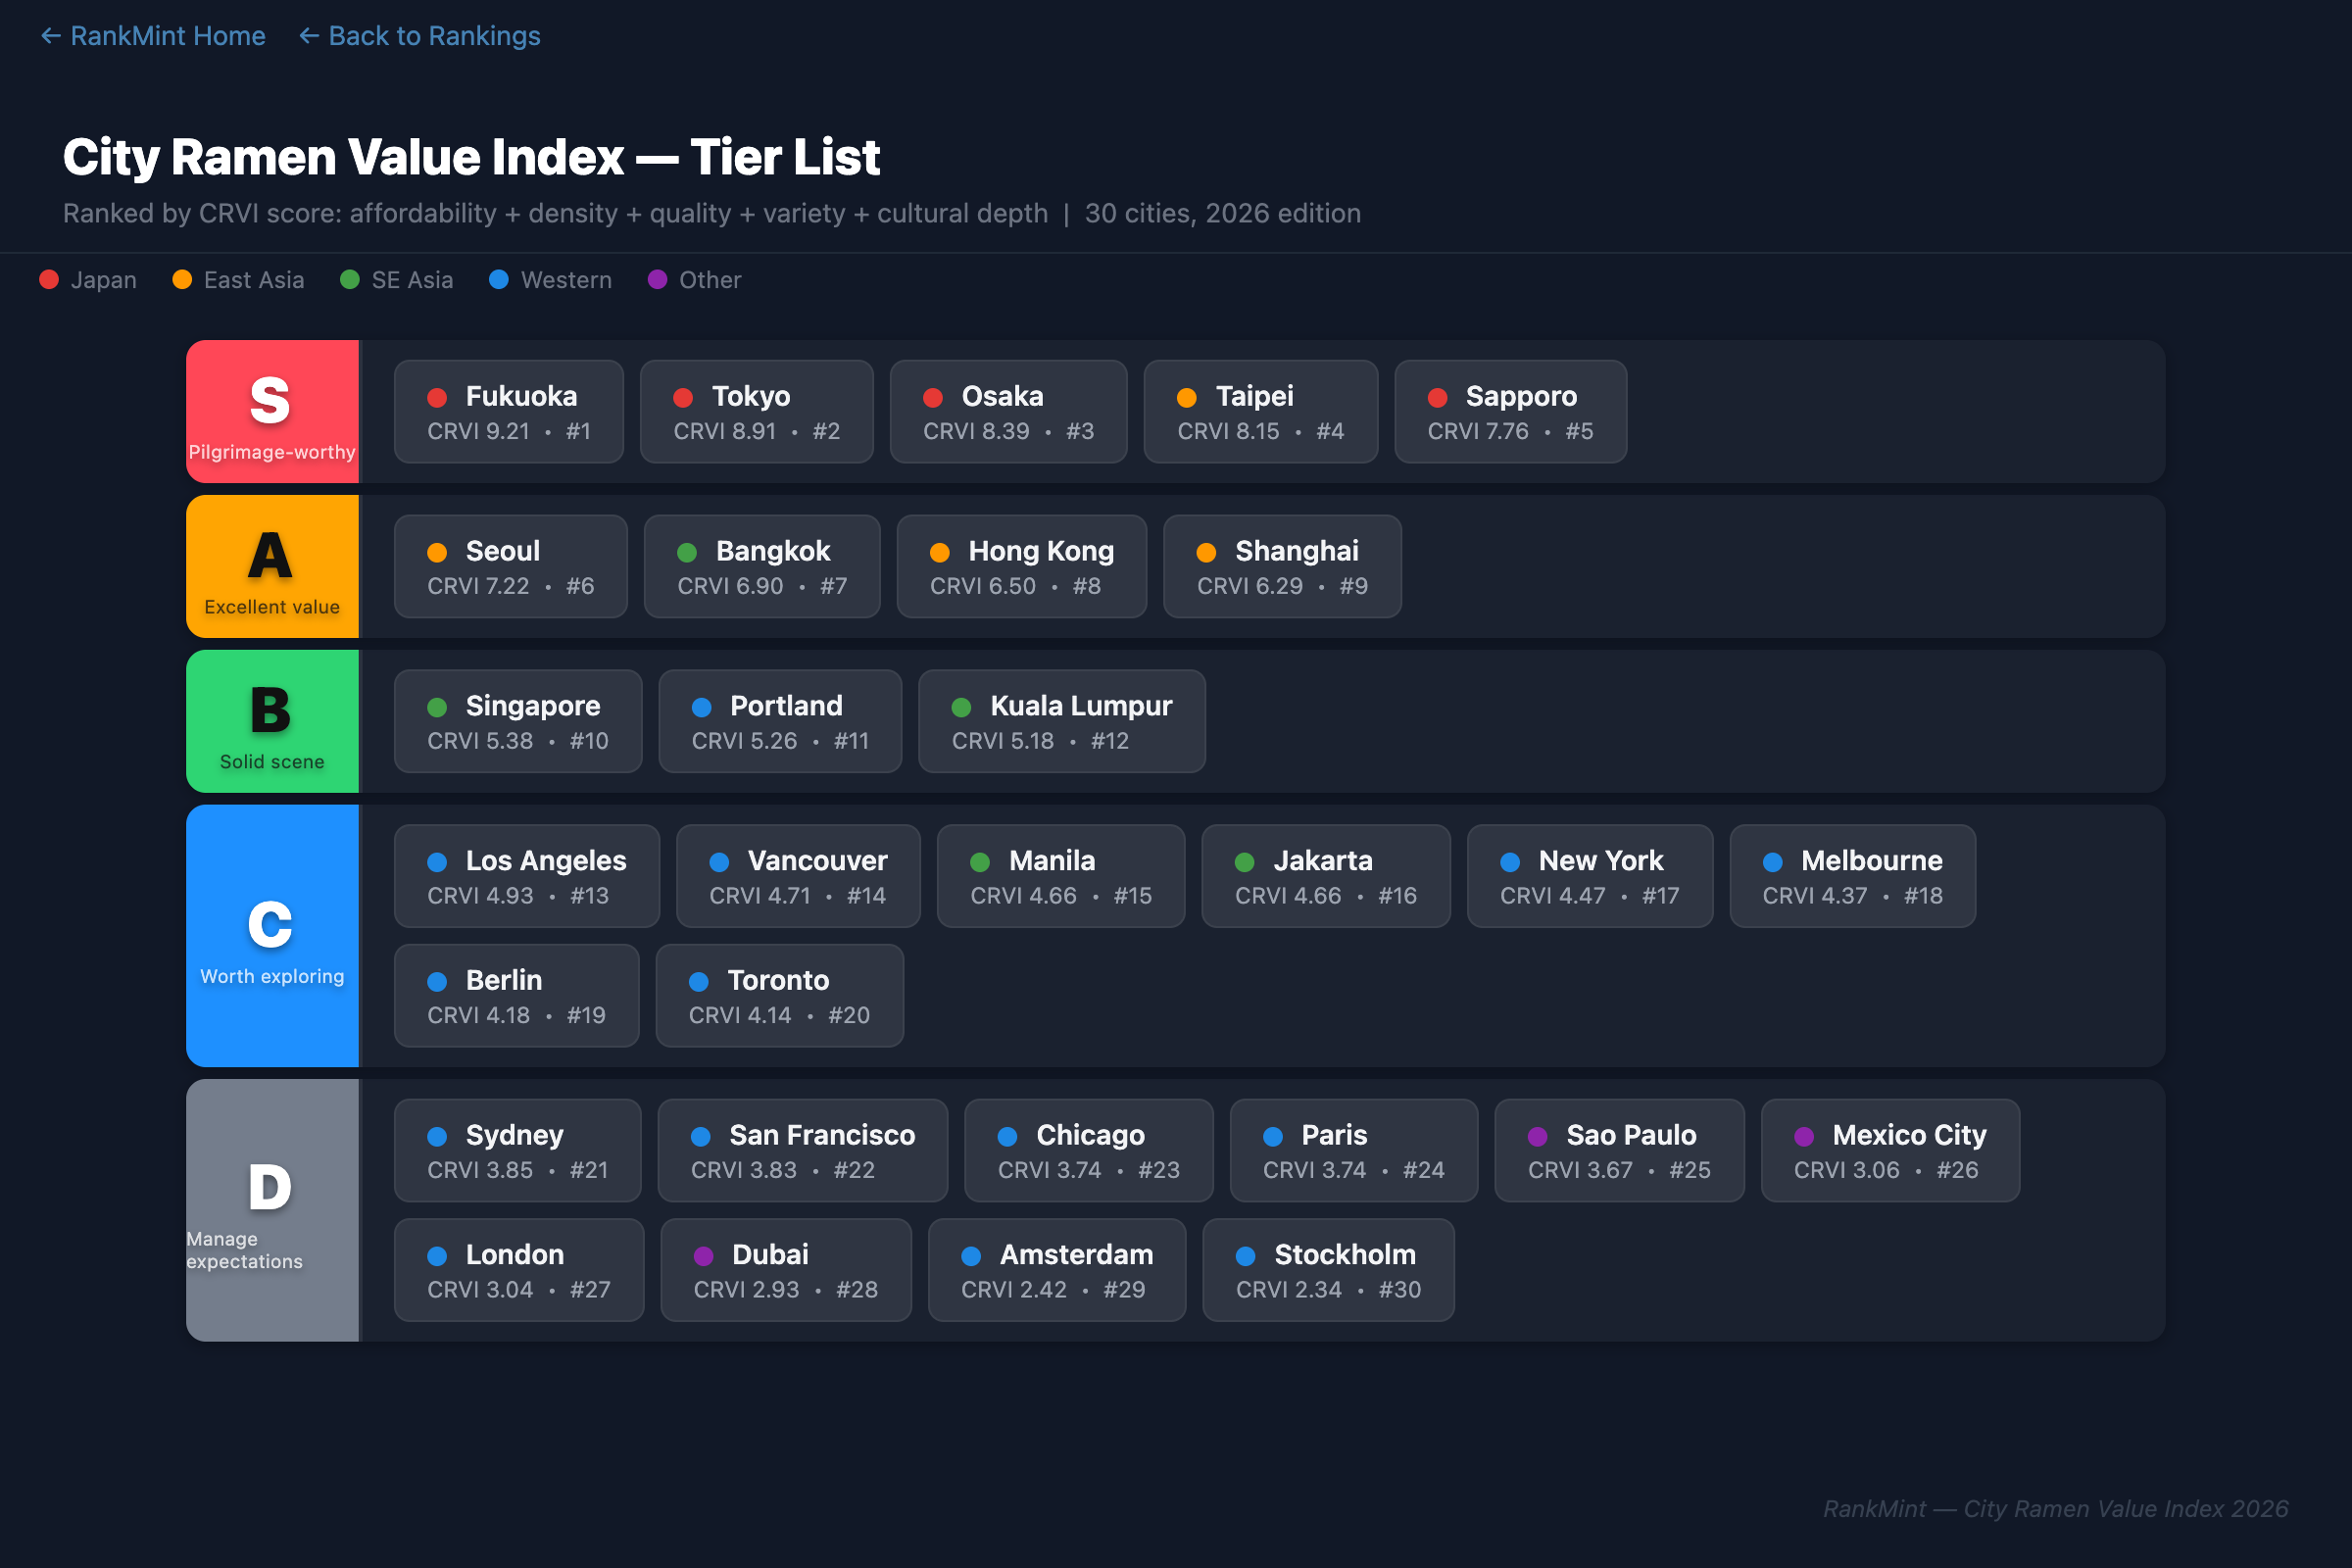
Task: Select the S tier badge labeled Pilgrimage-worthy
Action: [x=271, y=411]
